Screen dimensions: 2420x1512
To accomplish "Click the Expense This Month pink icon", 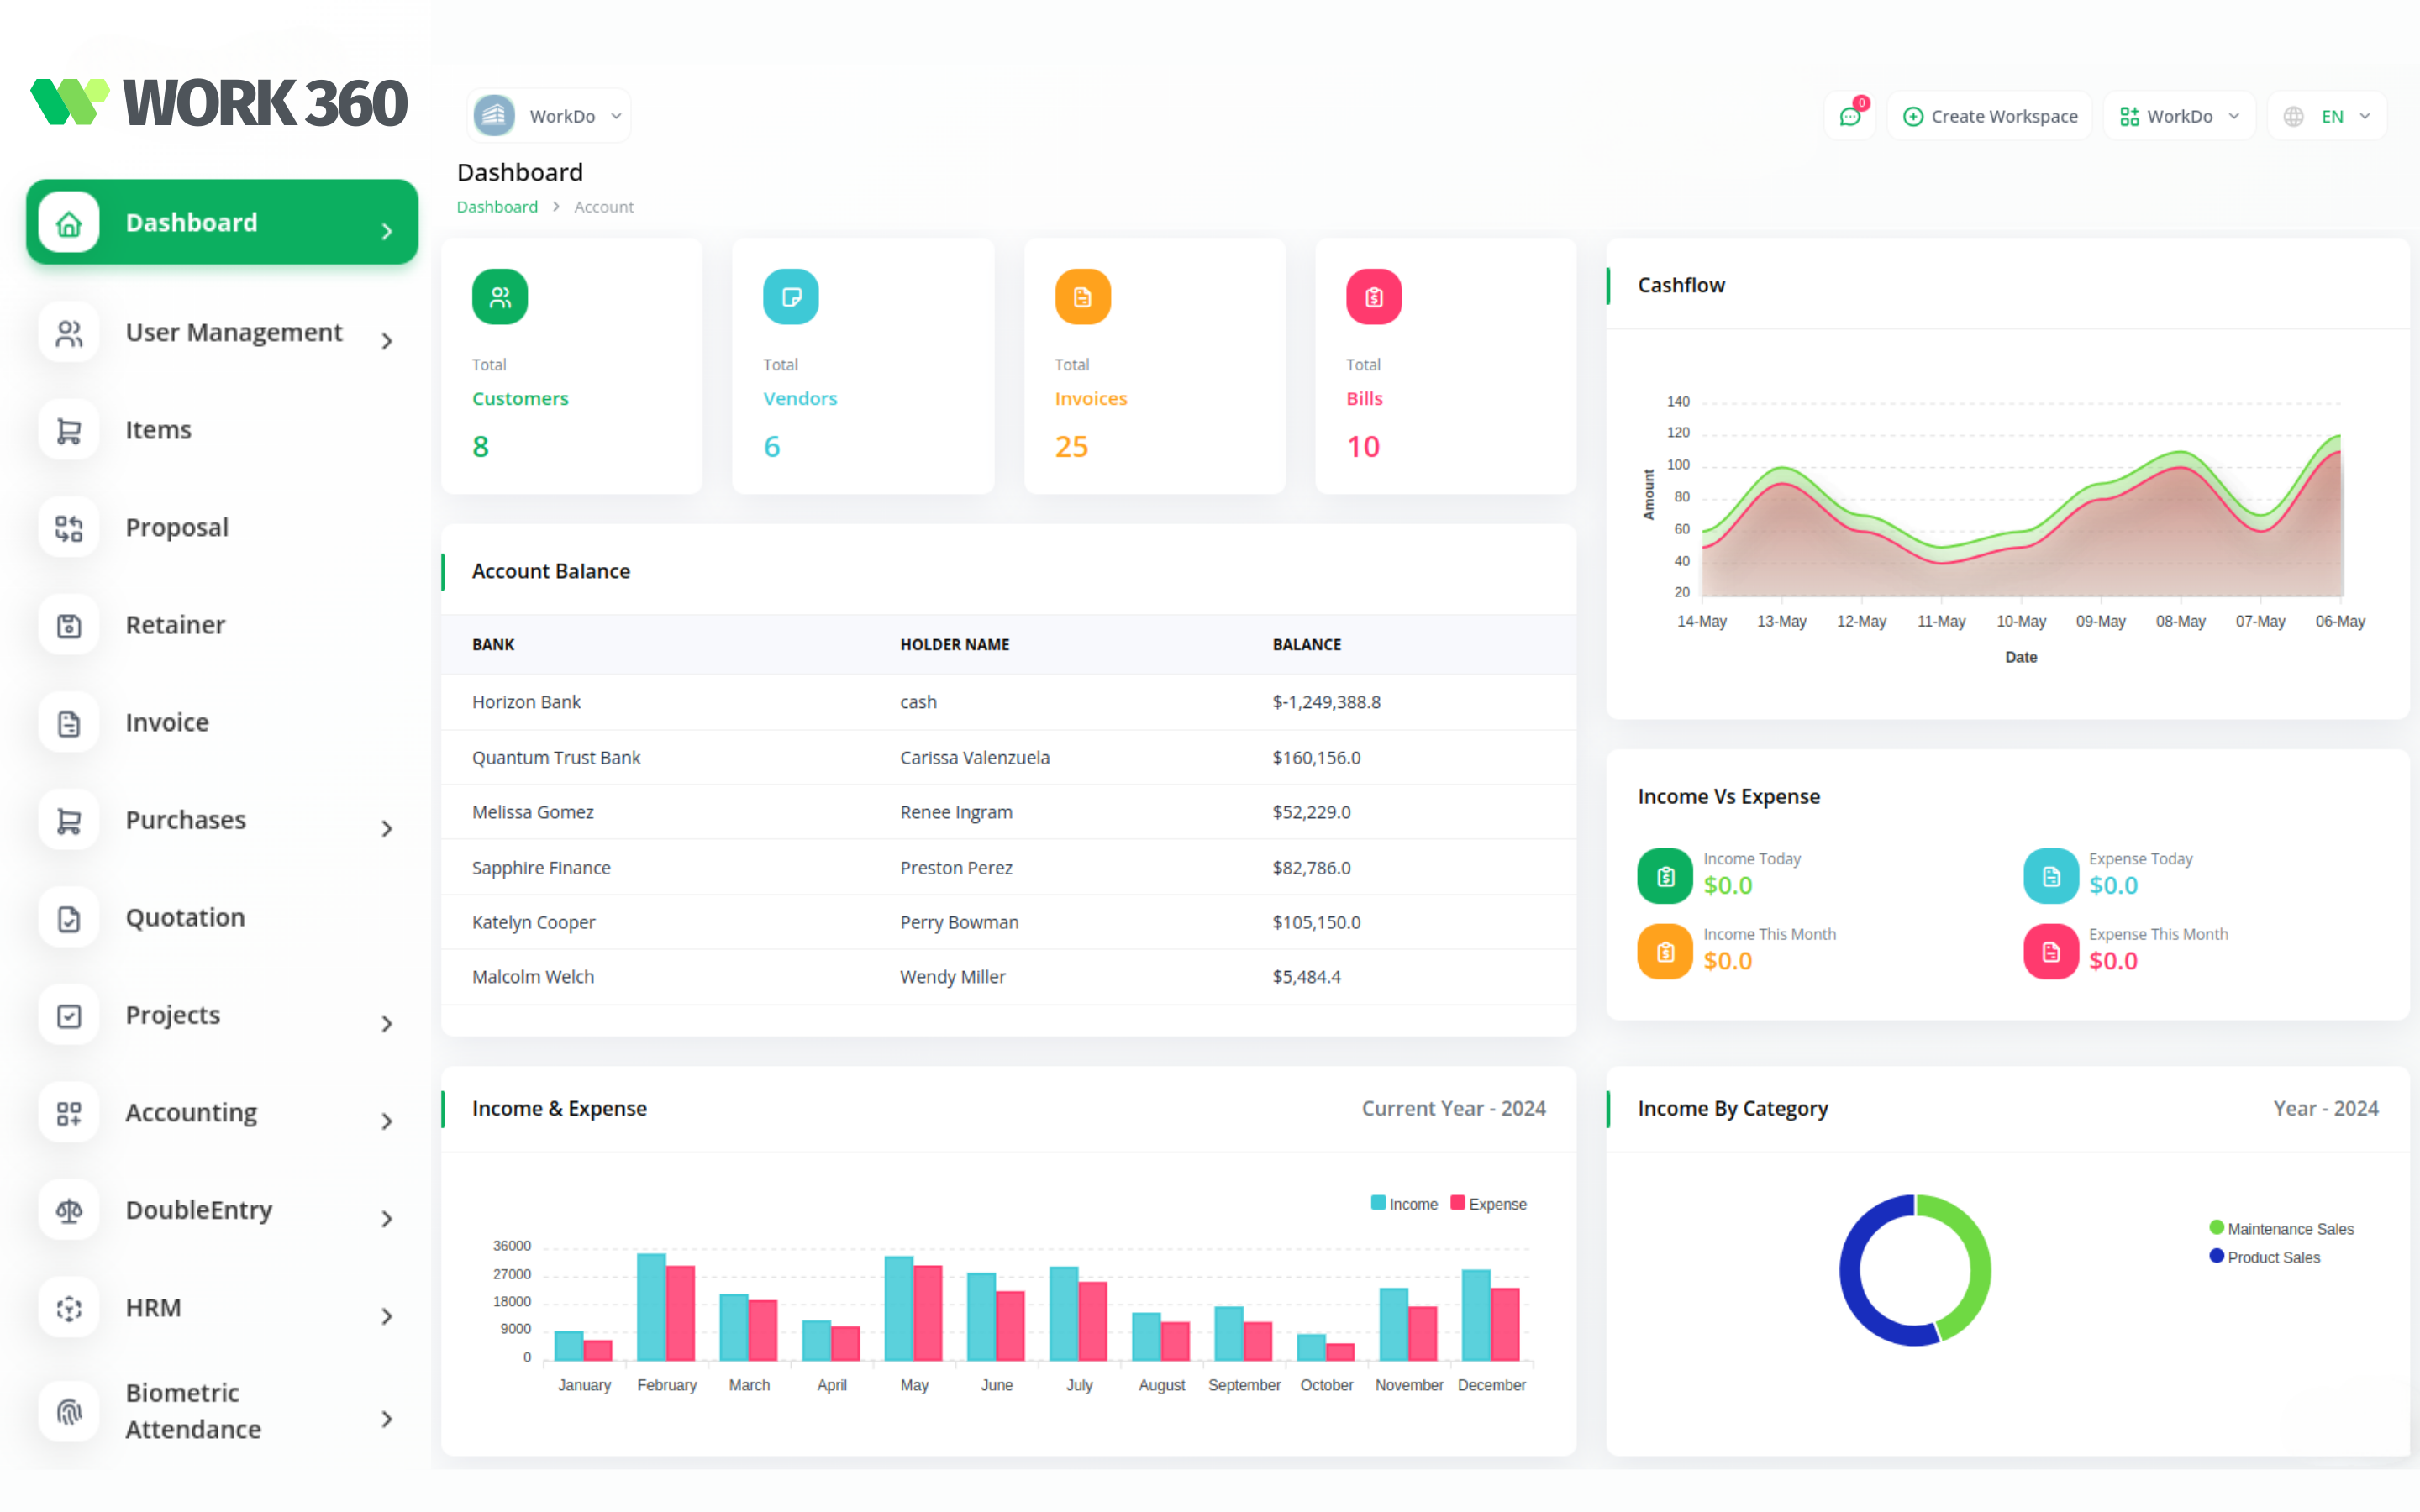I will pos(2050,952).
